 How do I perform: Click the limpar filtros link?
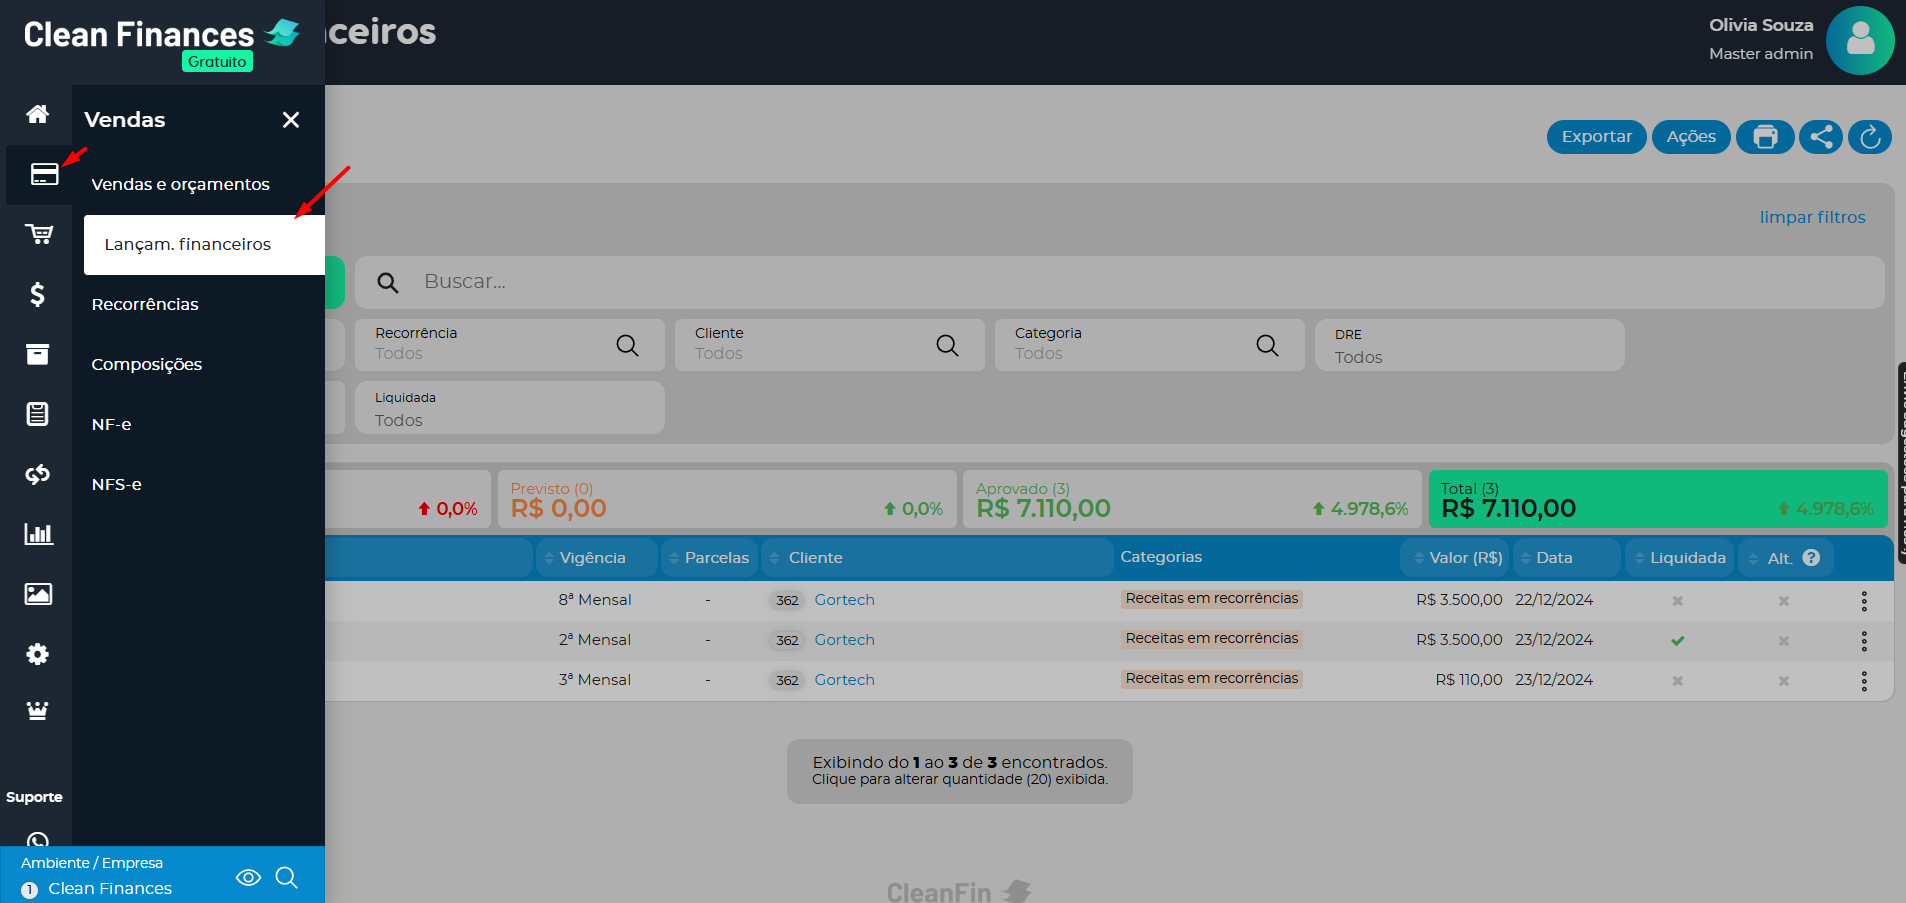click(1812, 217)
